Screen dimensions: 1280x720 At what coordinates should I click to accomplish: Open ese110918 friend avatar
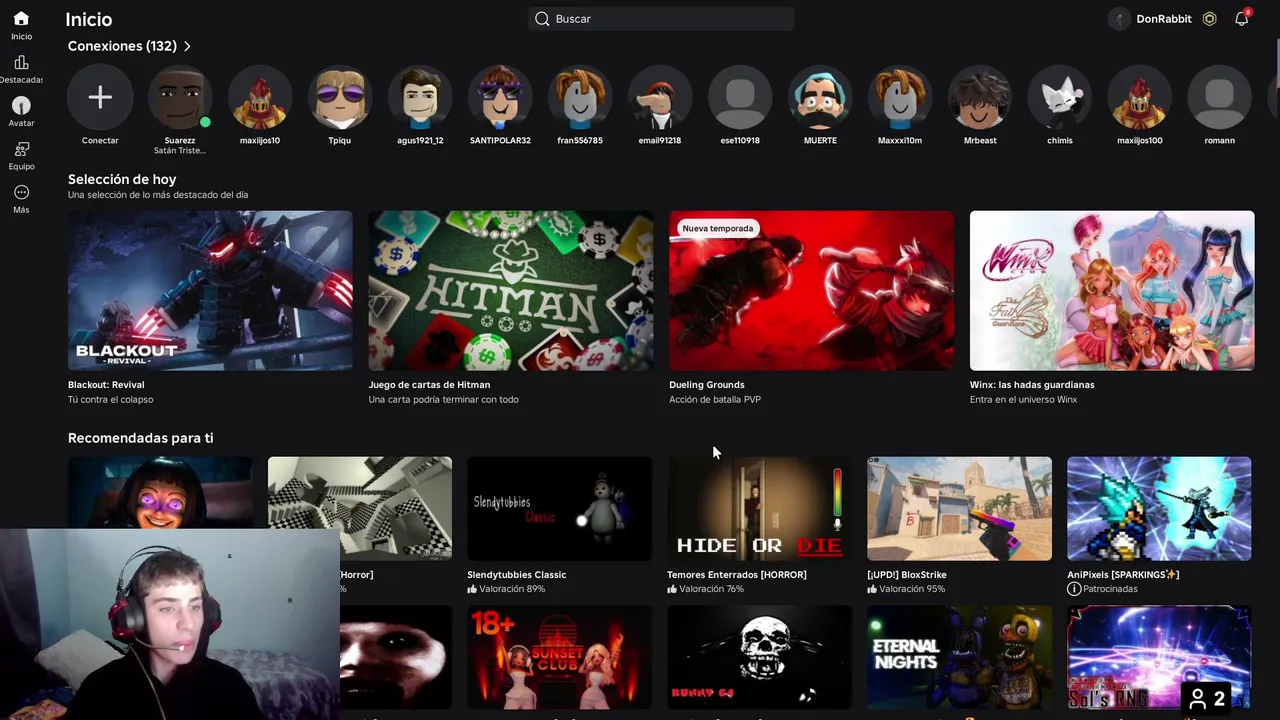[740, 98]
